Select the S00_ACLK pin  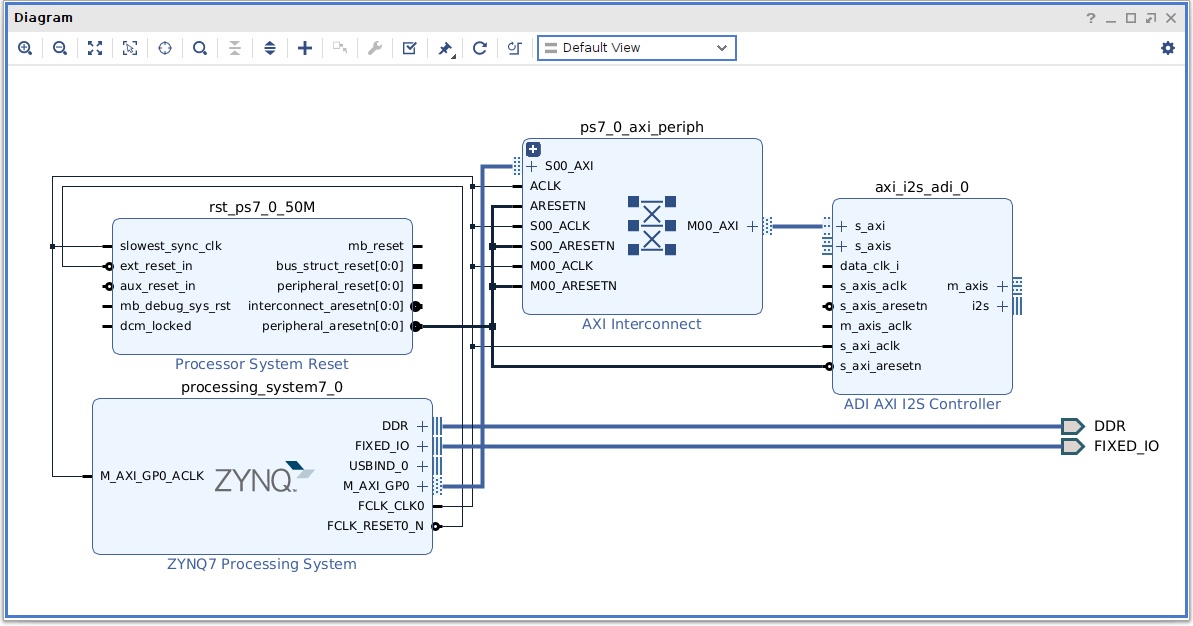(560, 226)
